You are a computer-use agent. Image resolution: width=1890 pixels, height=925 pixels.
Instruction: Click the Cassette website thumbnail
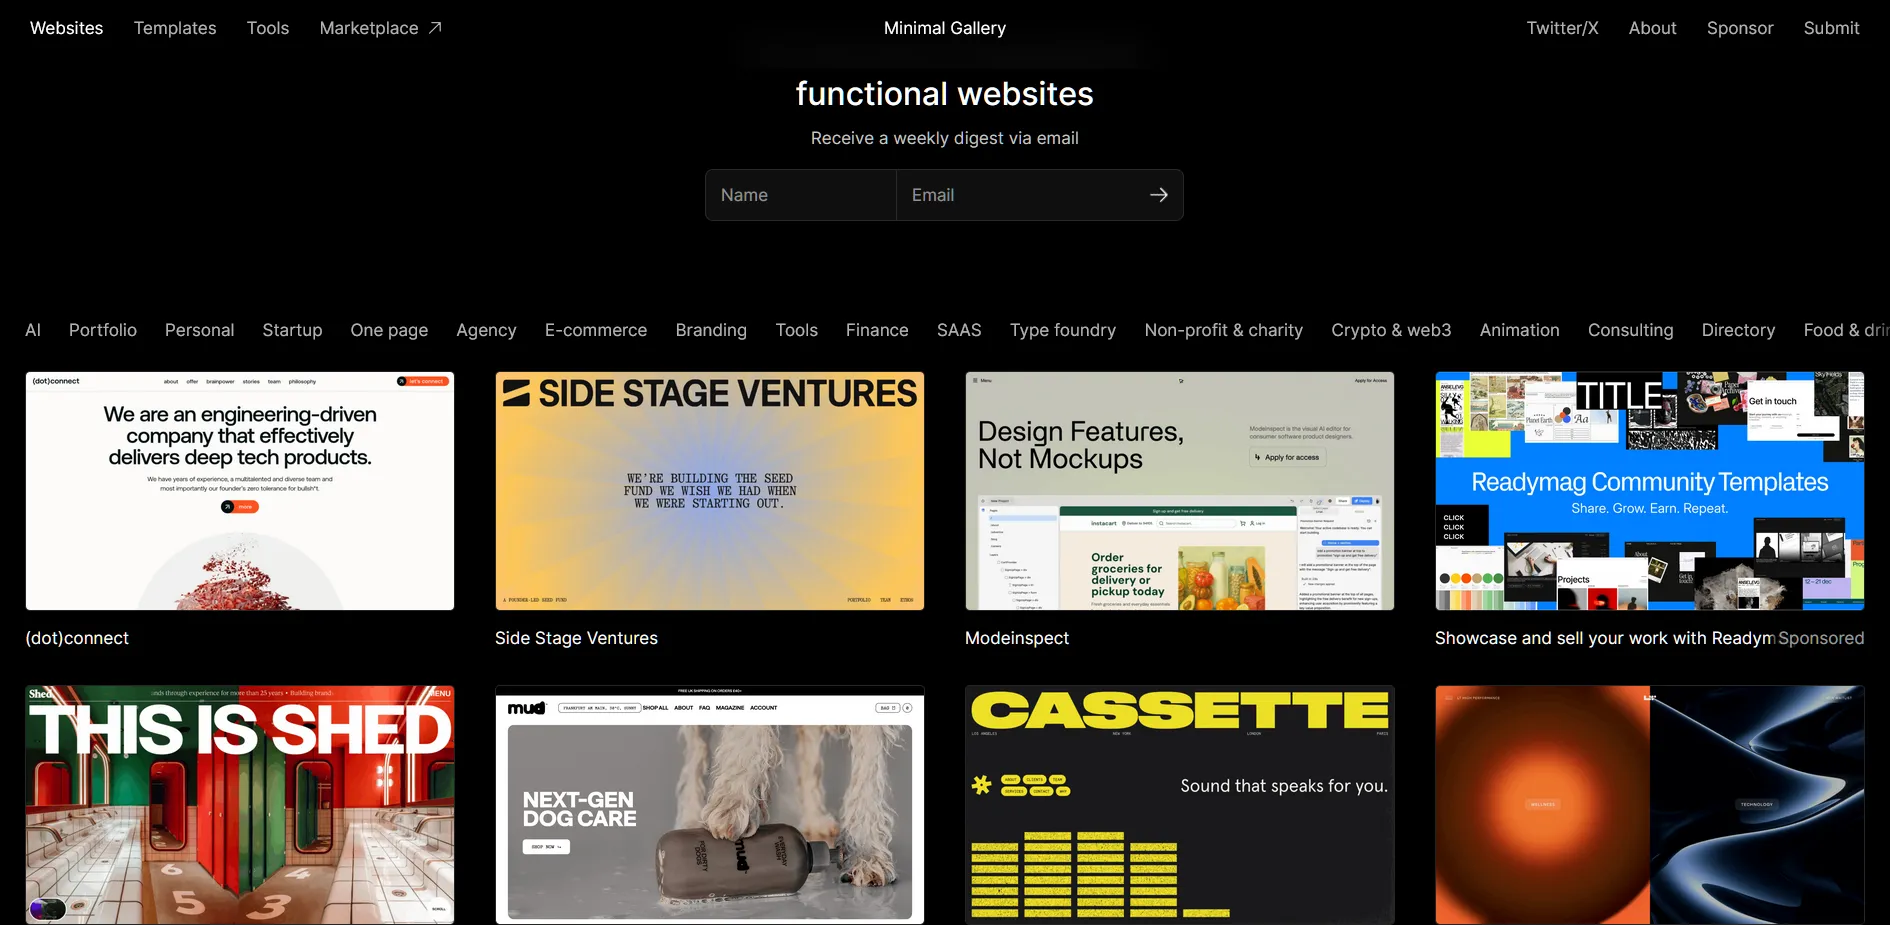tap(1180, 805)
